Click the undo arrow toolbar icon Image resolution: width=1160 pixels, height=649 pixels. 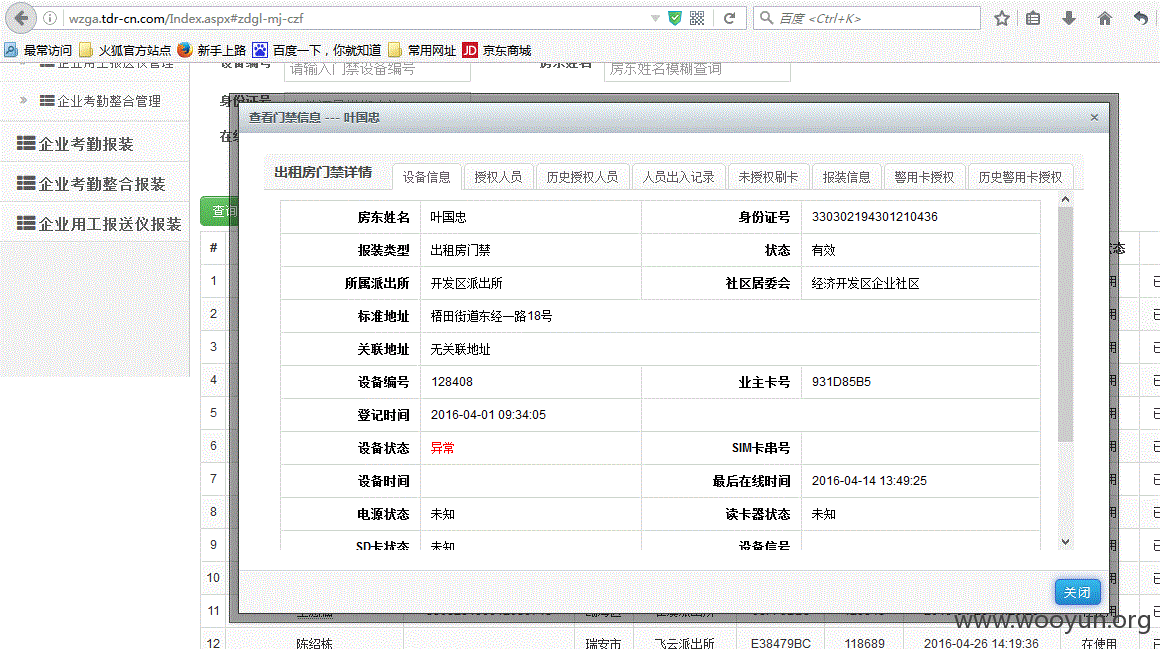pos(1141,19)
